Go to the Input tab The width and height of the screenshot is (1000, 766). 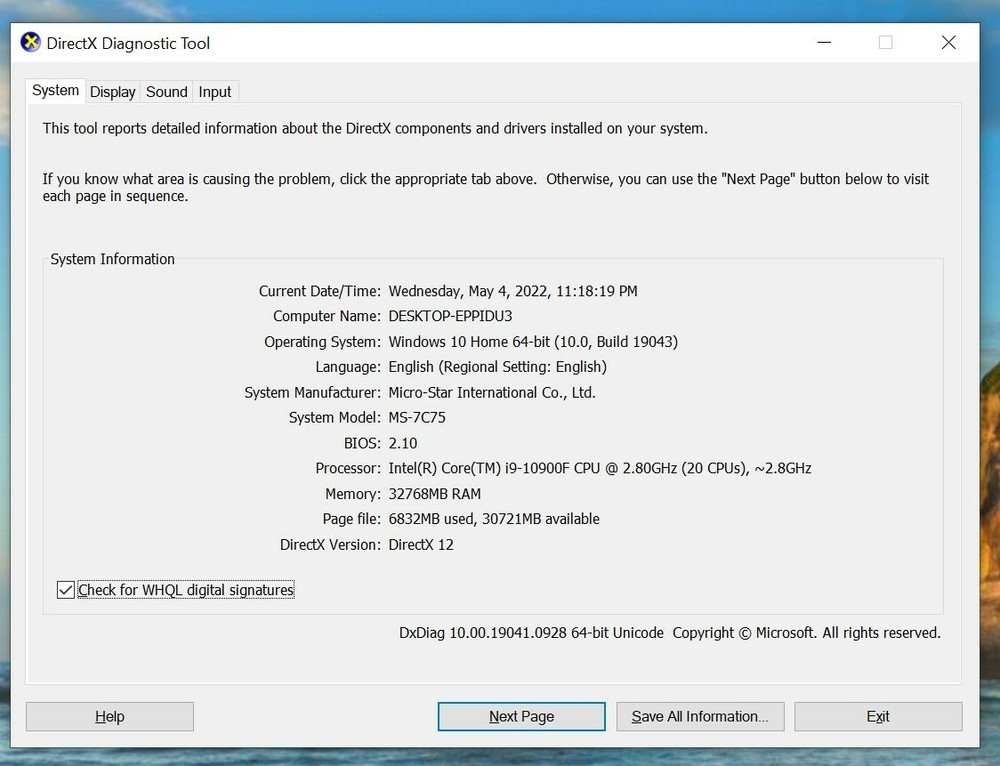click(x=214, y=92)
